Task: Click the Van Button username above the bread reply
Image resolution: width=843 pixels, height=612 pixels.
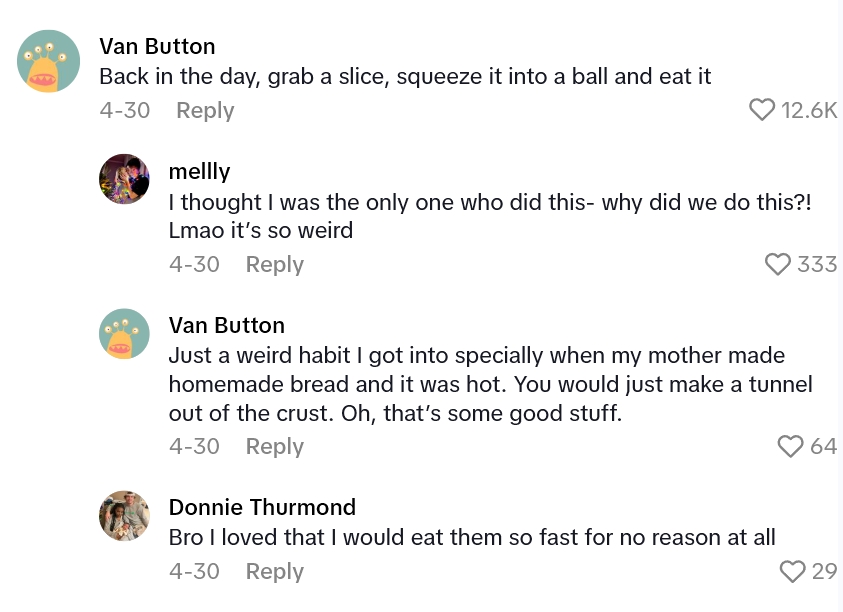Action: tap(226, 325)
